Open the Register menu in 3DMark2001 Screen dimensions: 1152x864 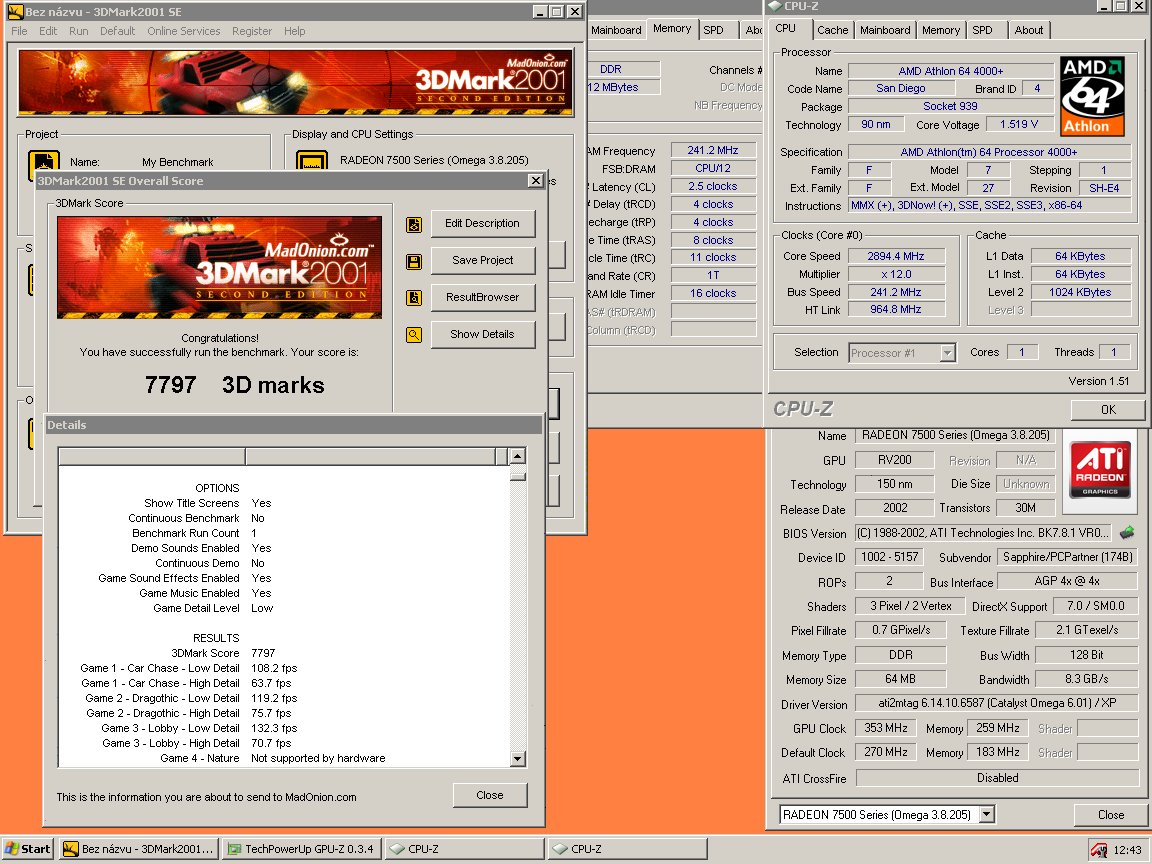pos(252,31)
